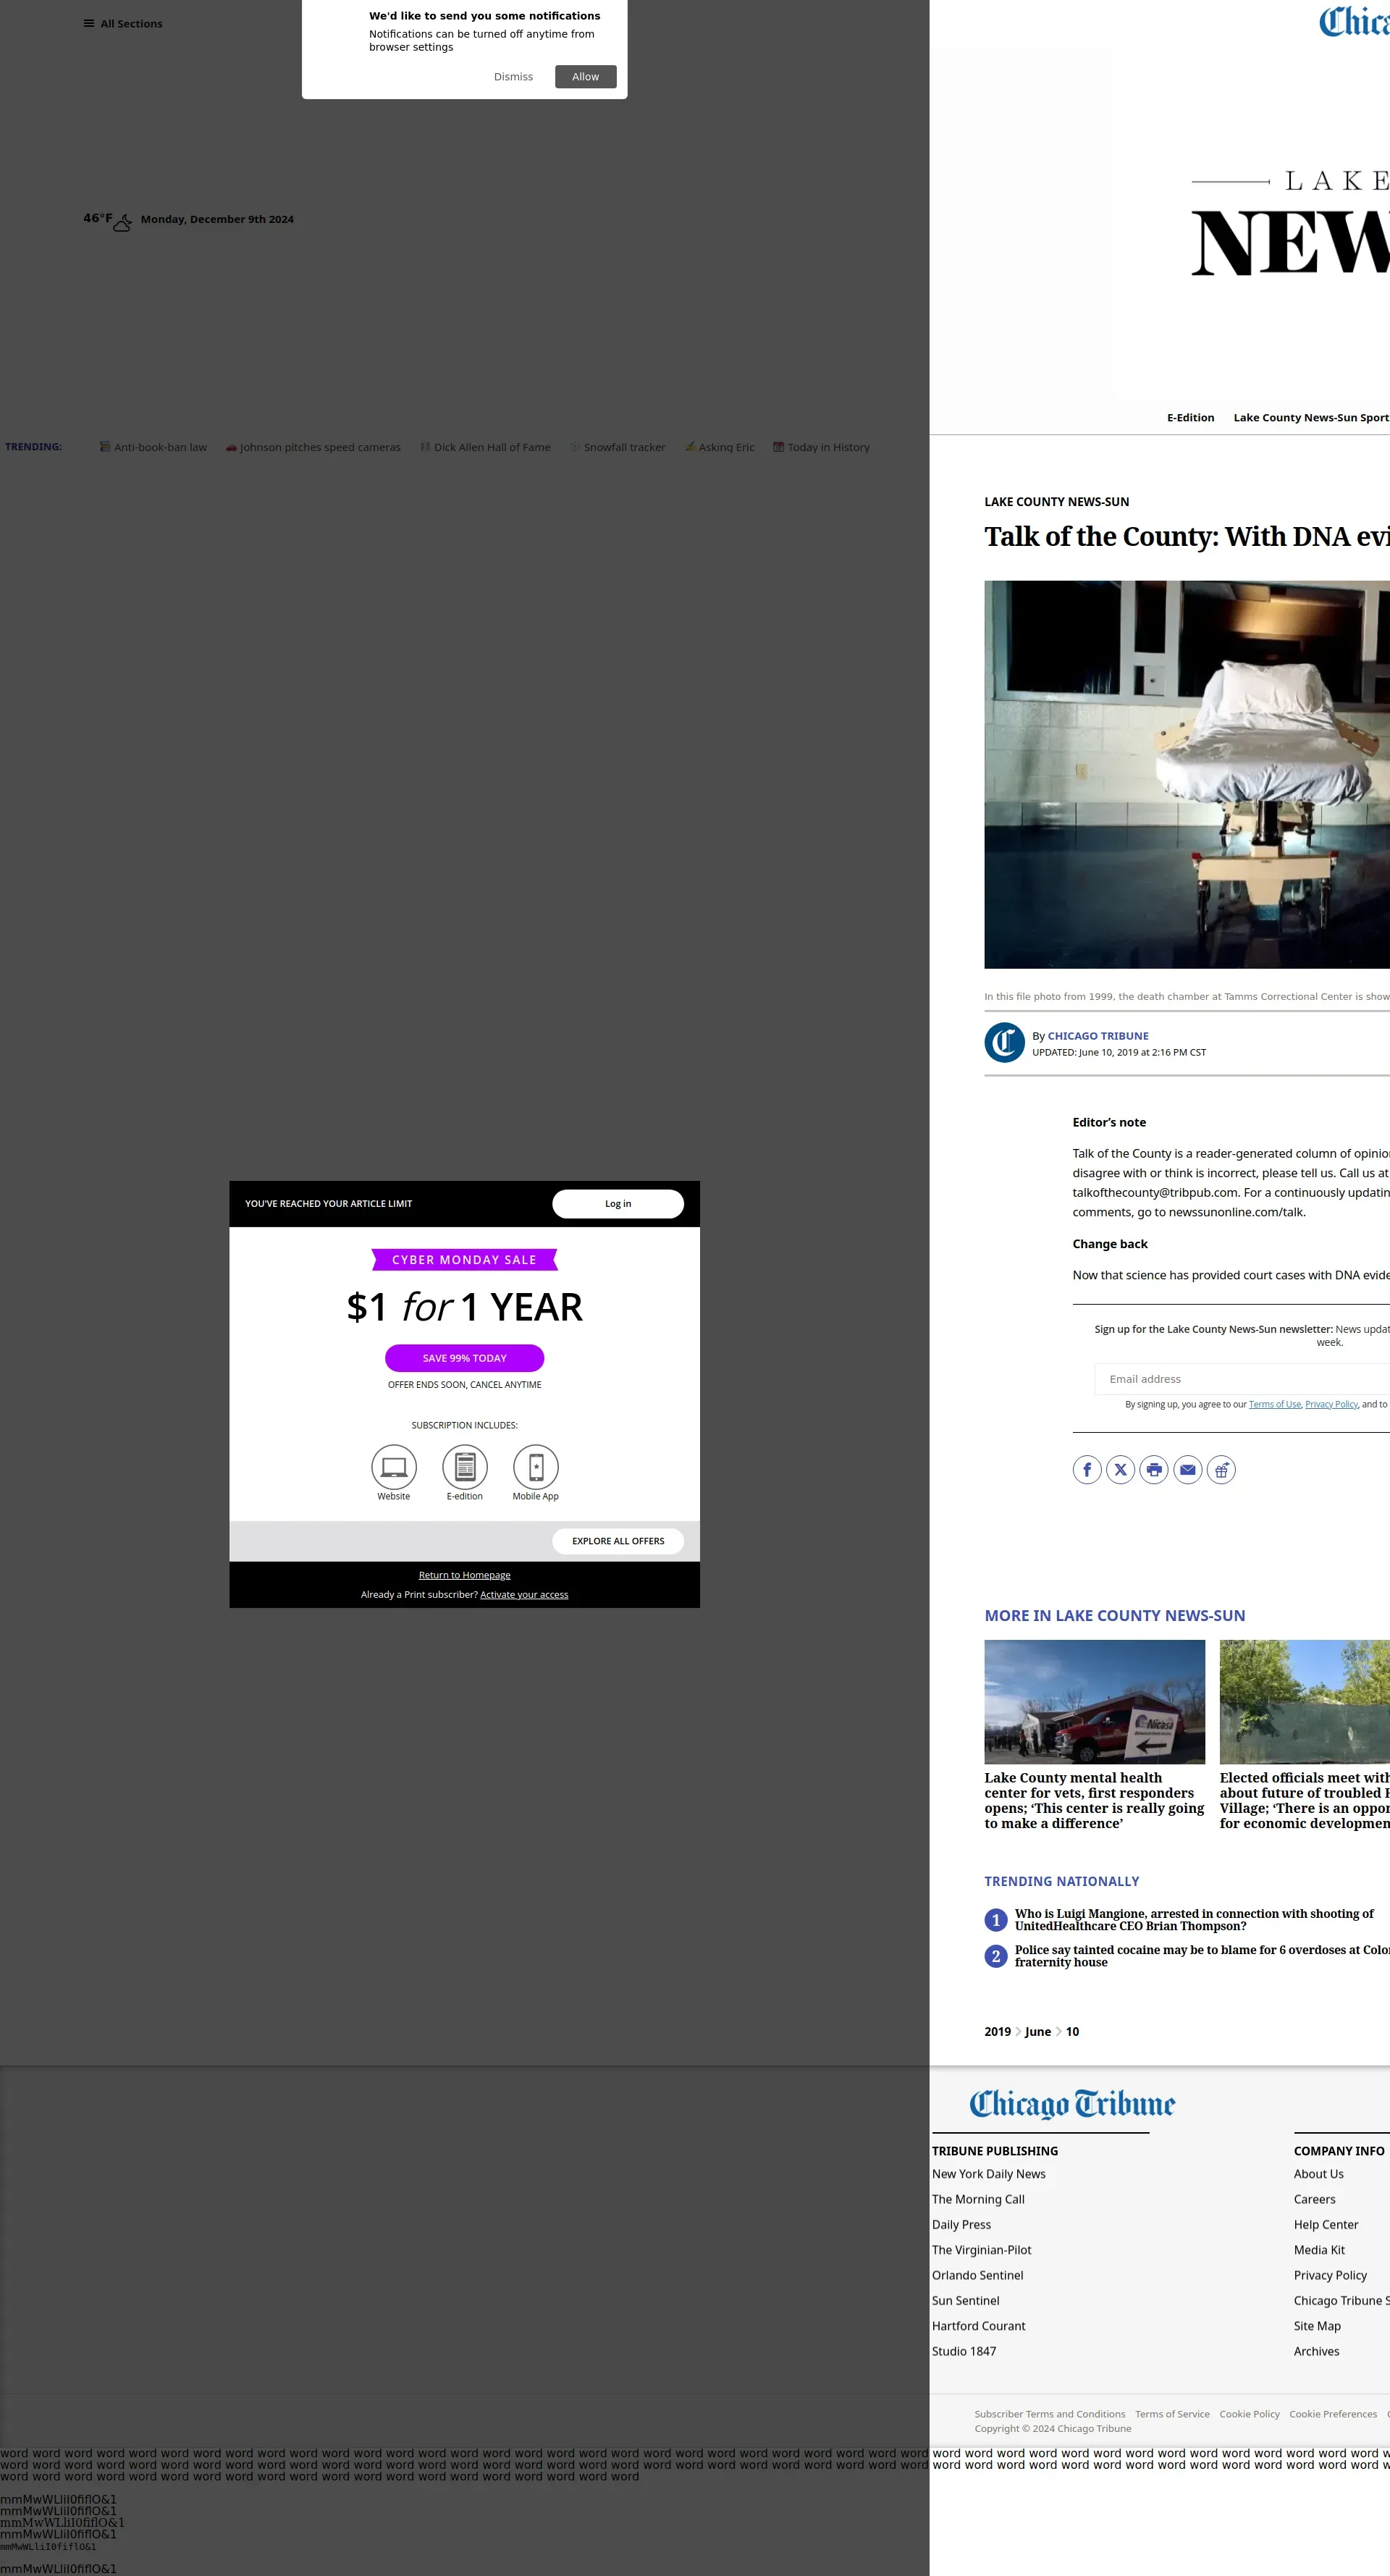Click the Facebook share icon
The image size is (1390, 2576).
(x=1087, y=1470)
